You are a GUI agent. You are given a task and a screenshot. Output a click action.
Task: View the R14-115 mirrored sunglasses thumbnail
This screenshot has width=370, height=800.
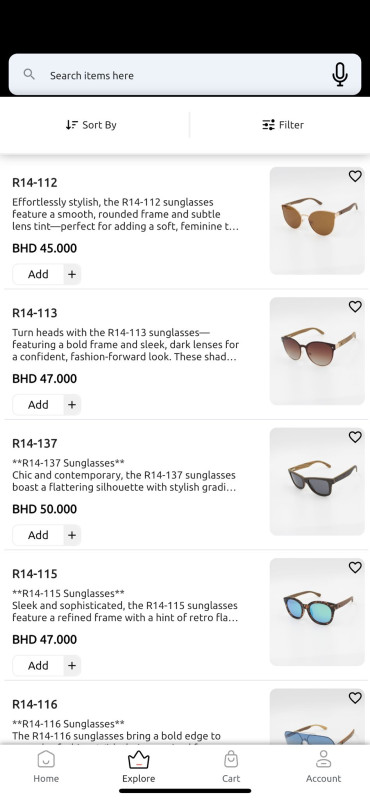pos(317,612)
